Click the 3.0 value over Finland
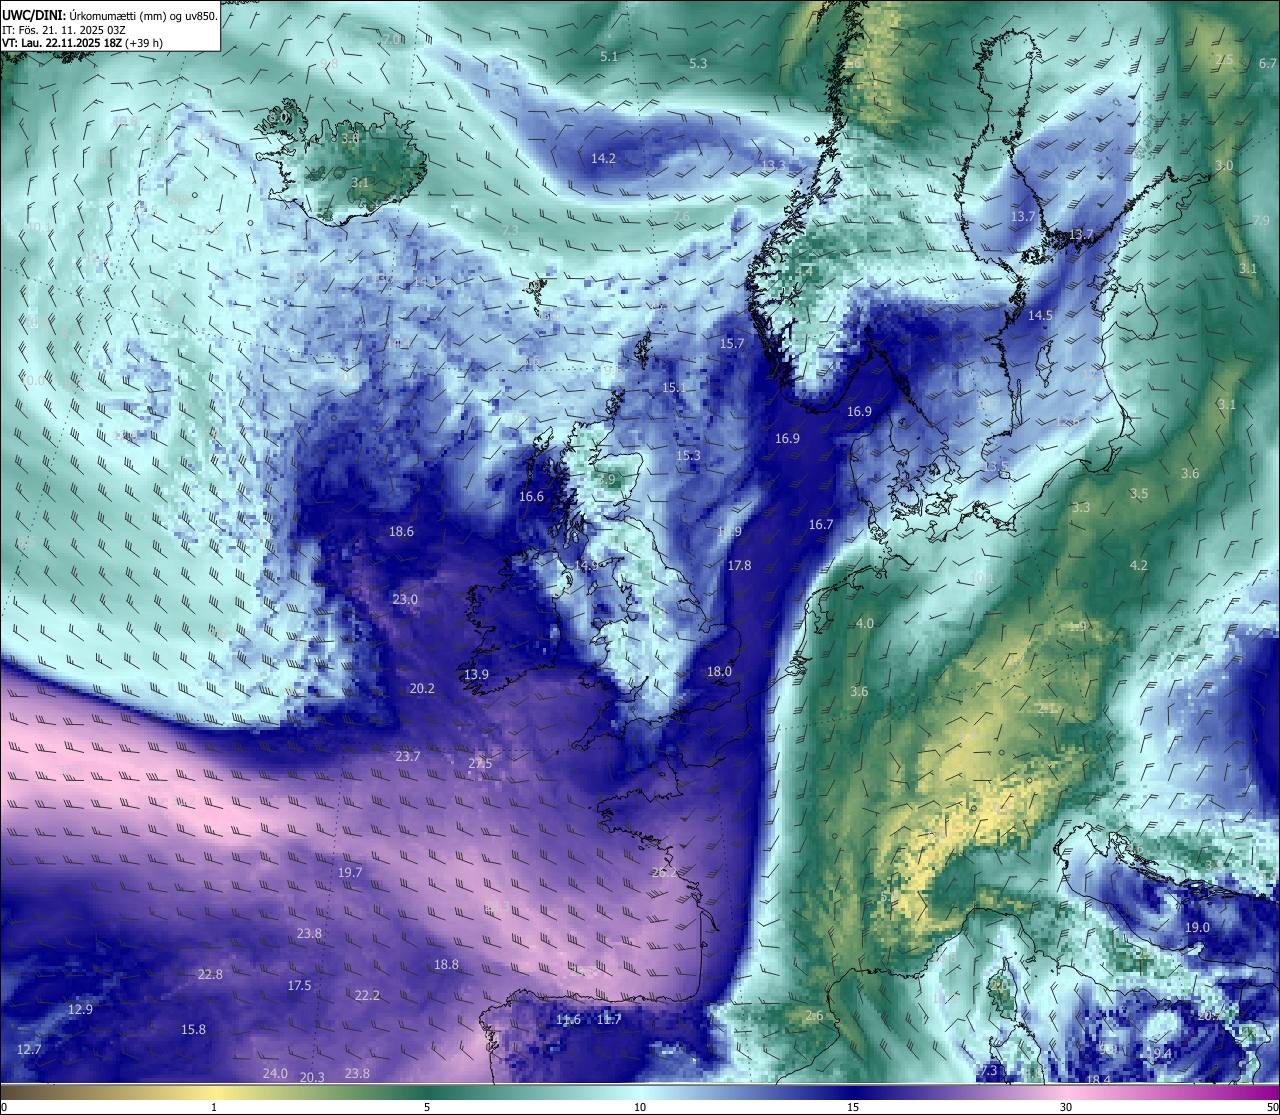Screen dimensions: 1280x1115 pos(1224,165)
